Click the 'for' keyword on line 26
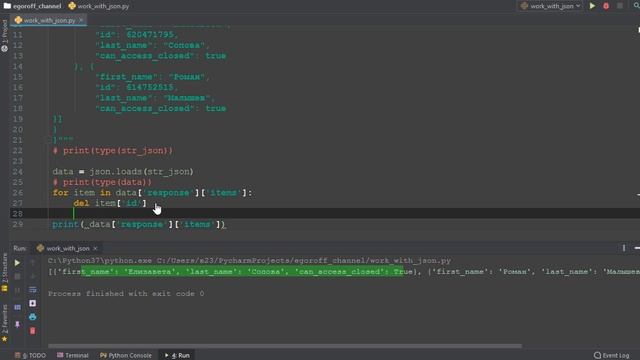Image resolution: width=640 pixels, height=360 pixels. 60,193
